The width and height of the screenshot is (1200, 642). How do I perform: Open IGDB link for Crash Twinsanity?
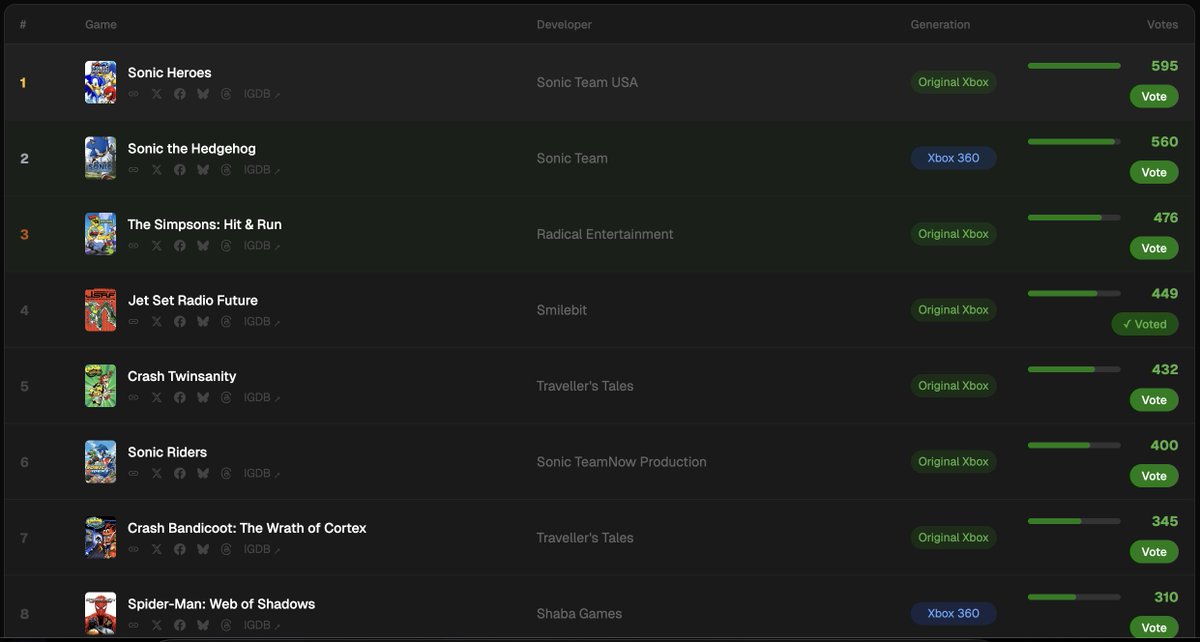pyautogui.click(x=262, y=398)
